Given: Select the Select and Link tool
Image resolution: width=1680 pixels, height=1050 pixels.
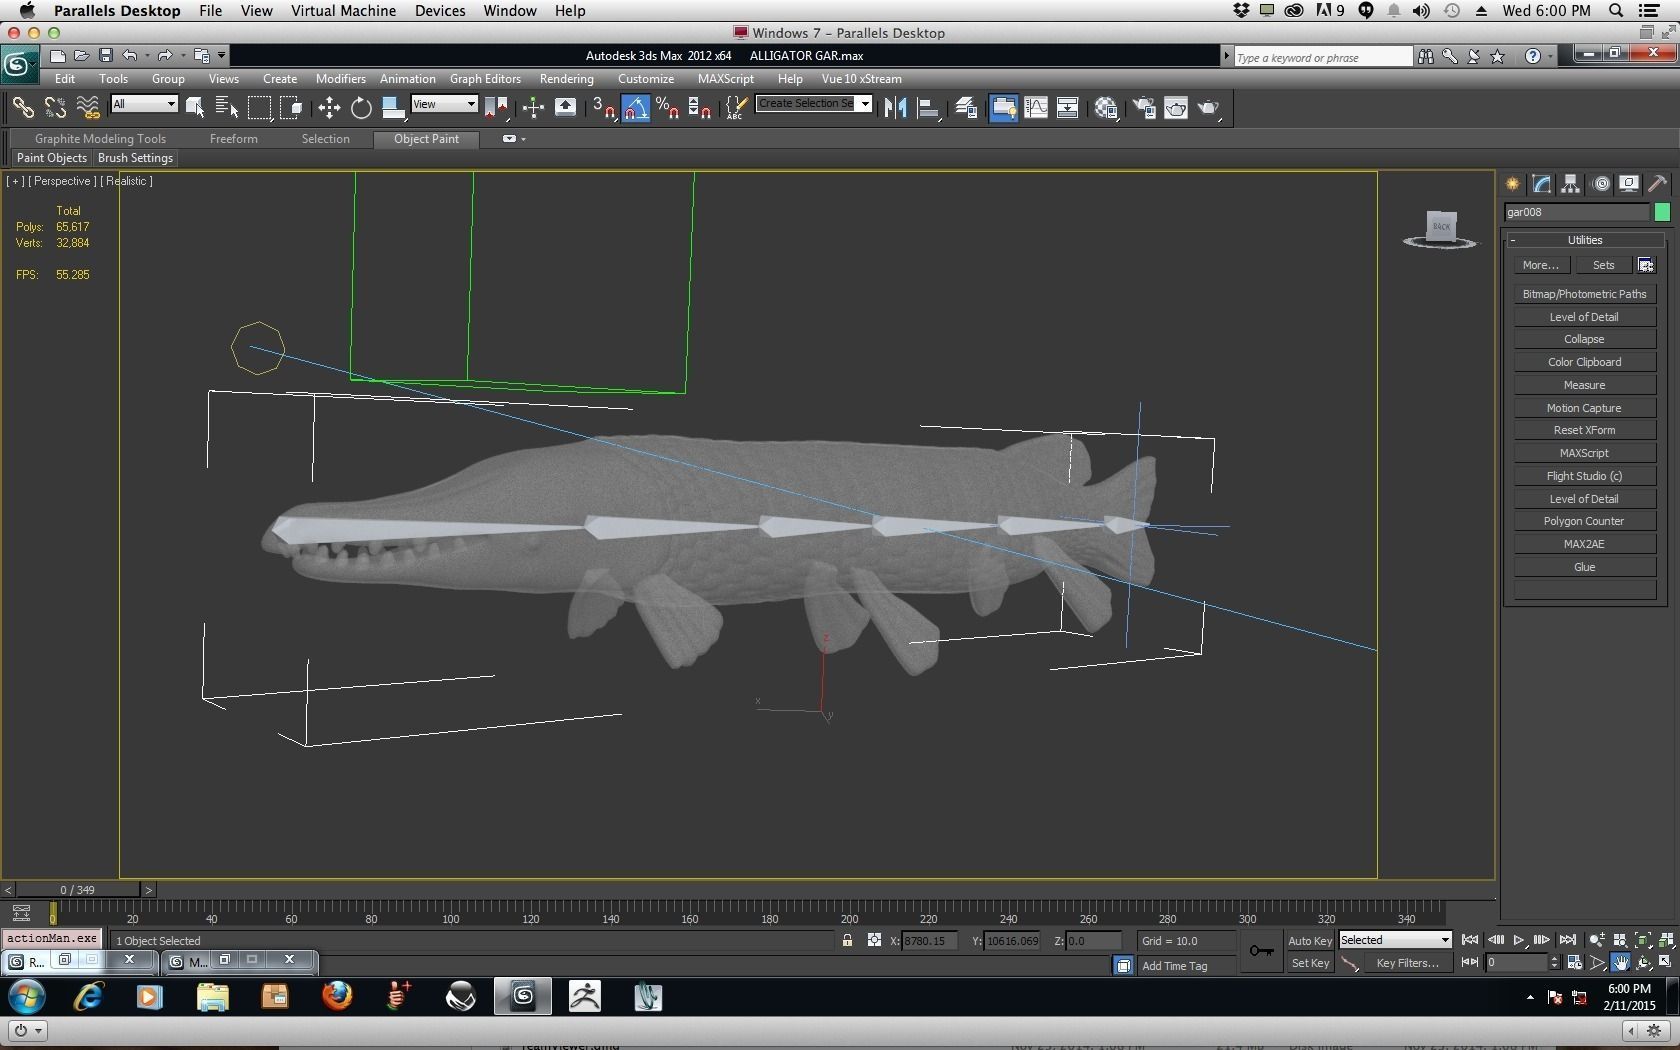Looking at the screenshot, I should (22, 107).
